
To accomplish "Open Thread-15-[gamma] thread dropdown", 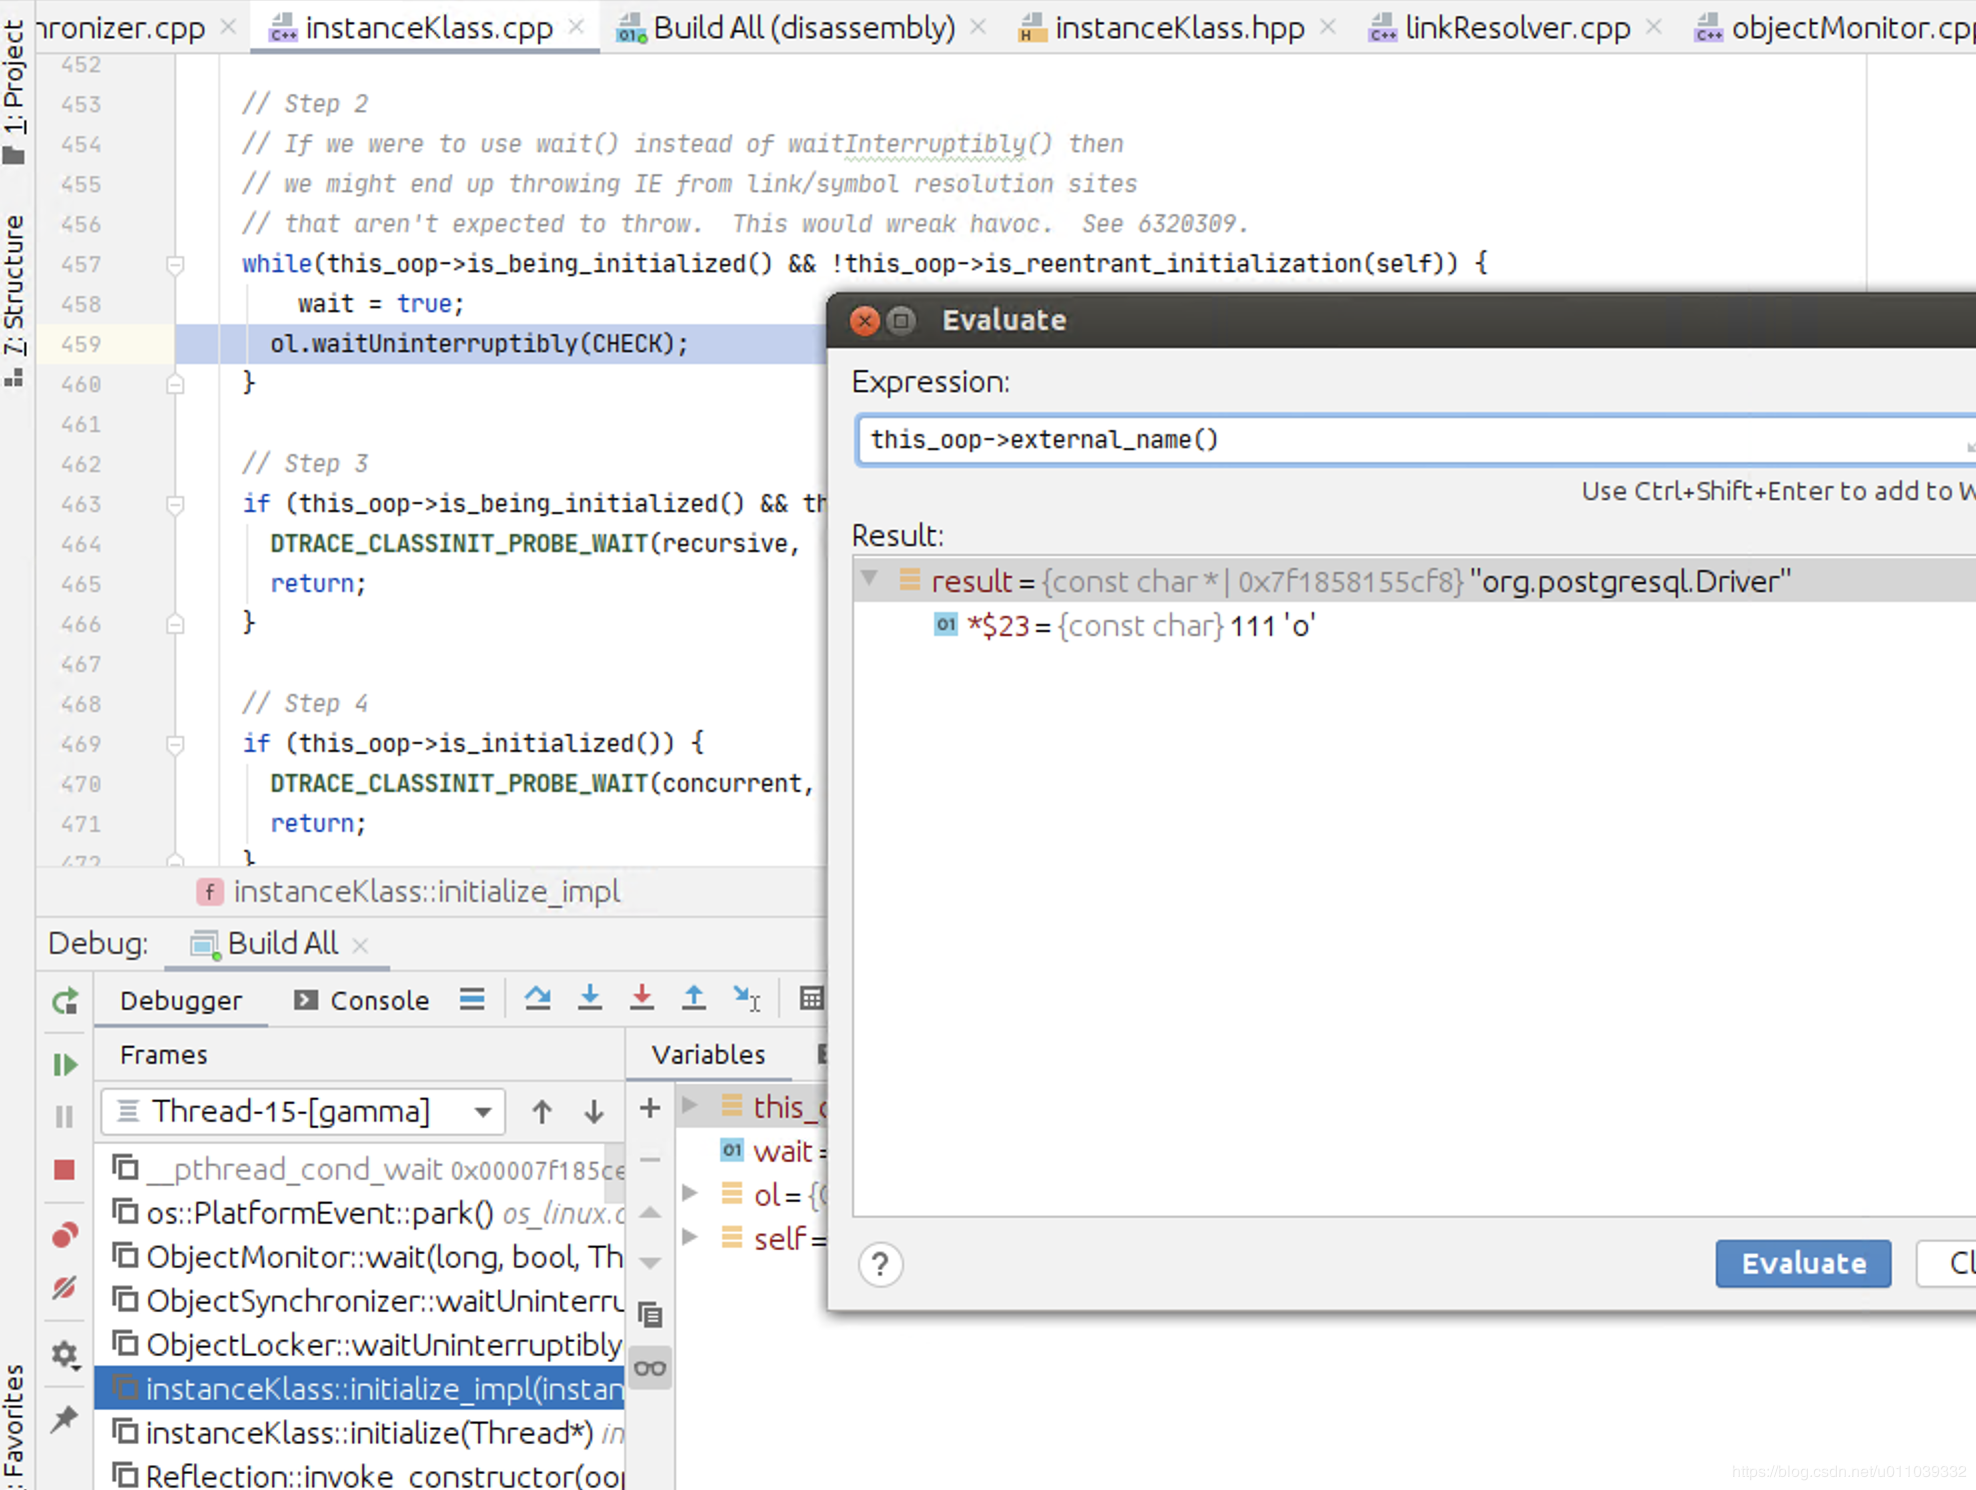I will click(x=303, y=1112).
